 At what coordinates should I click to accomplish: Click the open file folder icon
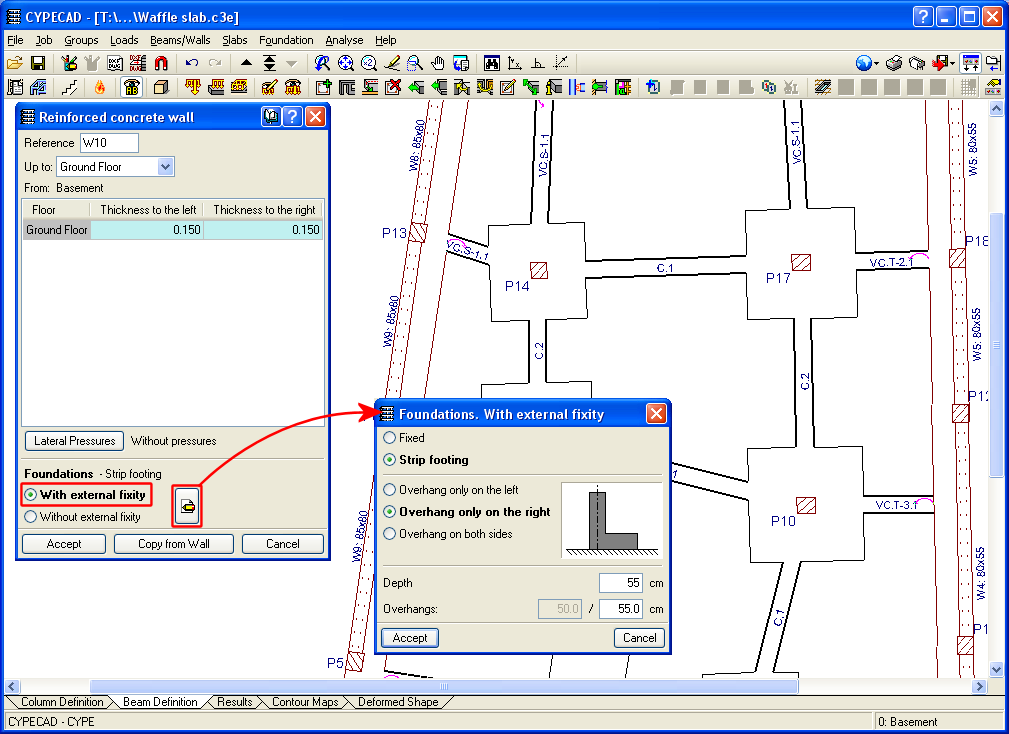point(14,63)
